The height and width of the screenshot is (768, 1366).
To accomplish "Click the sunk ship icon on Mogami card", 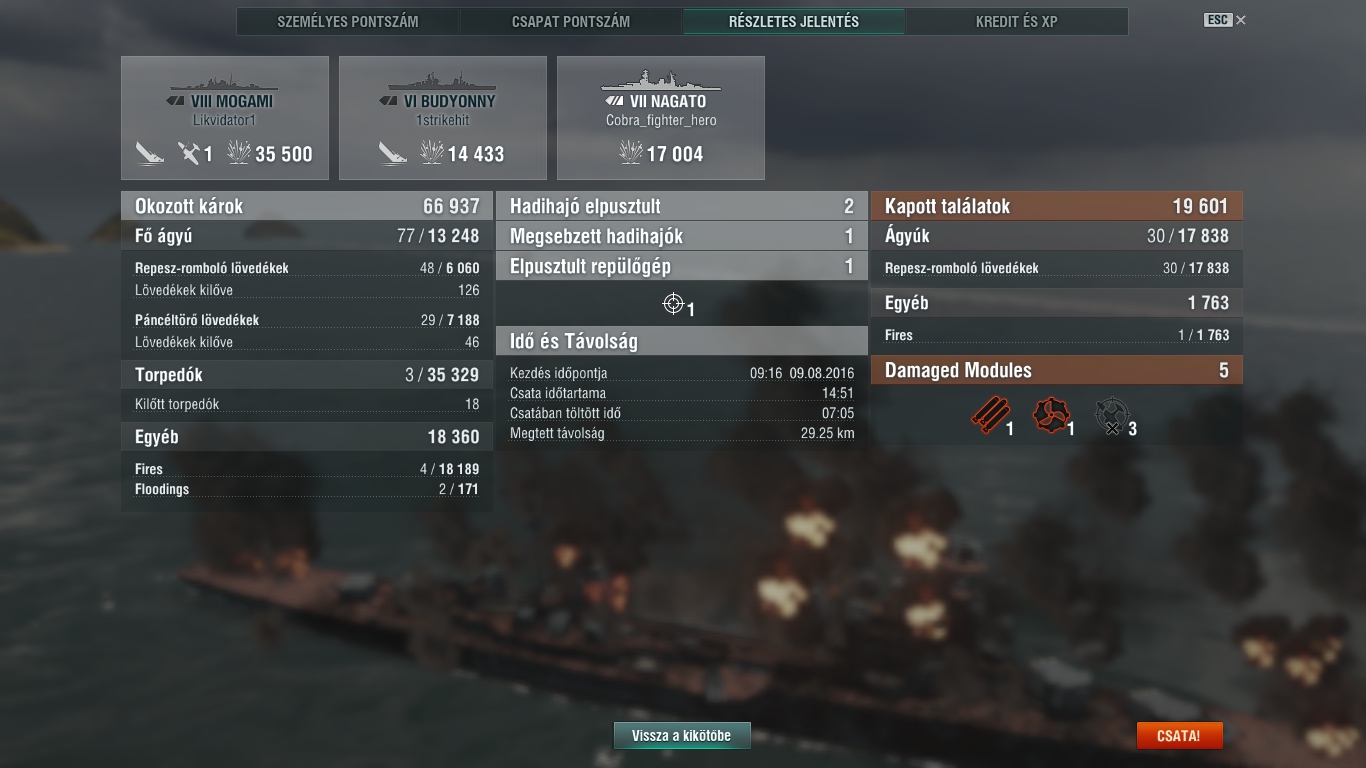I will (151, 153).
